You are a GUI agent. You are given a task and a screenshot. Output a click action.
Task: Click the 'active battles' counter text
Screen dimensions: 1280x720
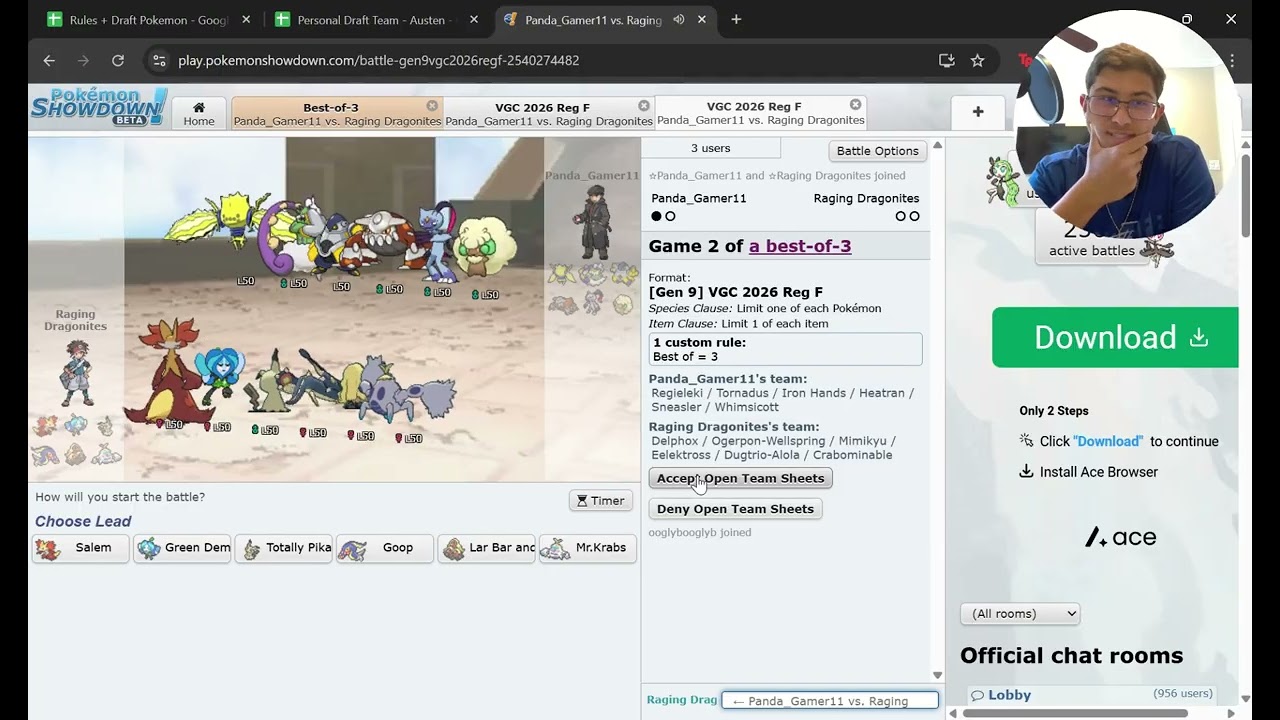tap(1092, 251)
